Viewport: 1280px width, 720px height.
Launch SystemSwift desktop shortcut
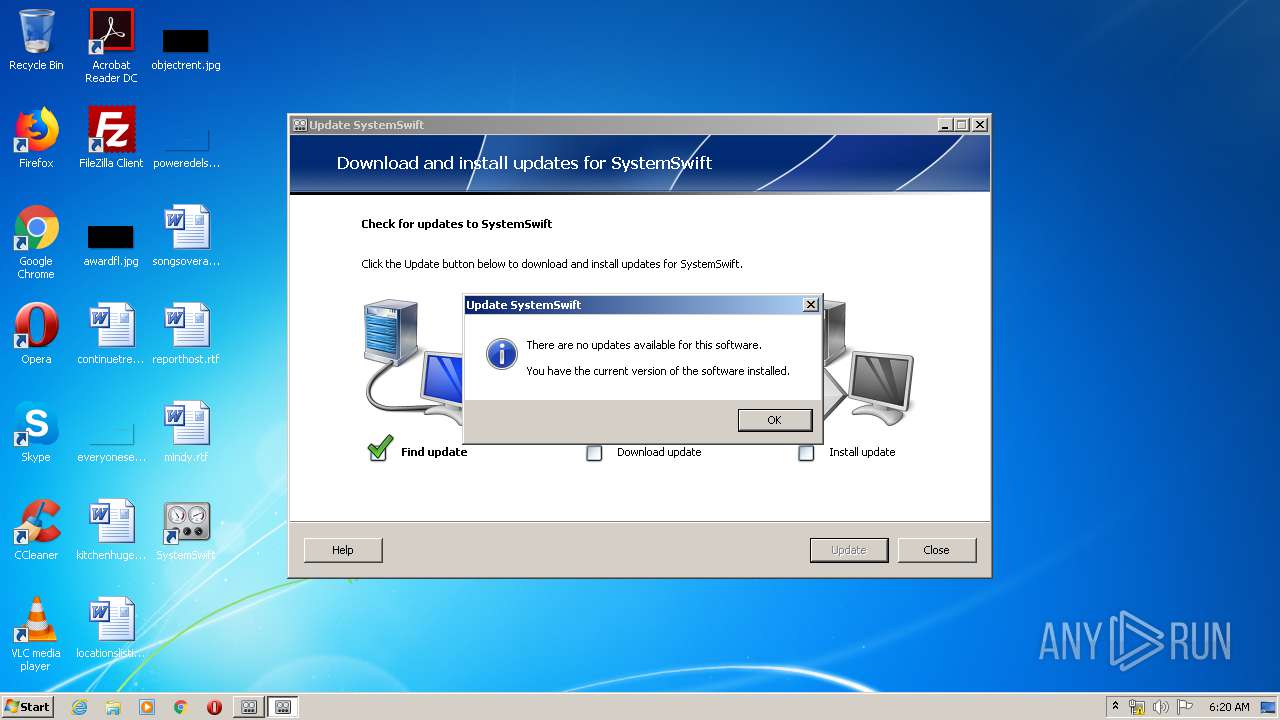(186, 530)
